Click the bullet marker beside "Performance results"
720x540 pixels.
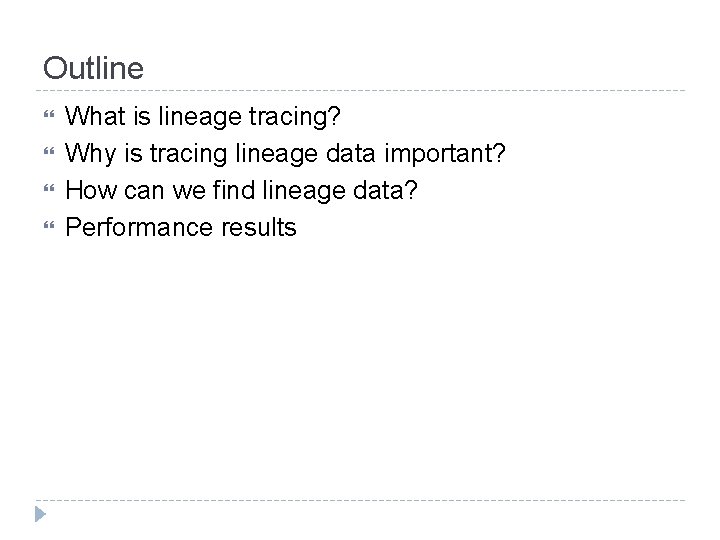(48, 228)
